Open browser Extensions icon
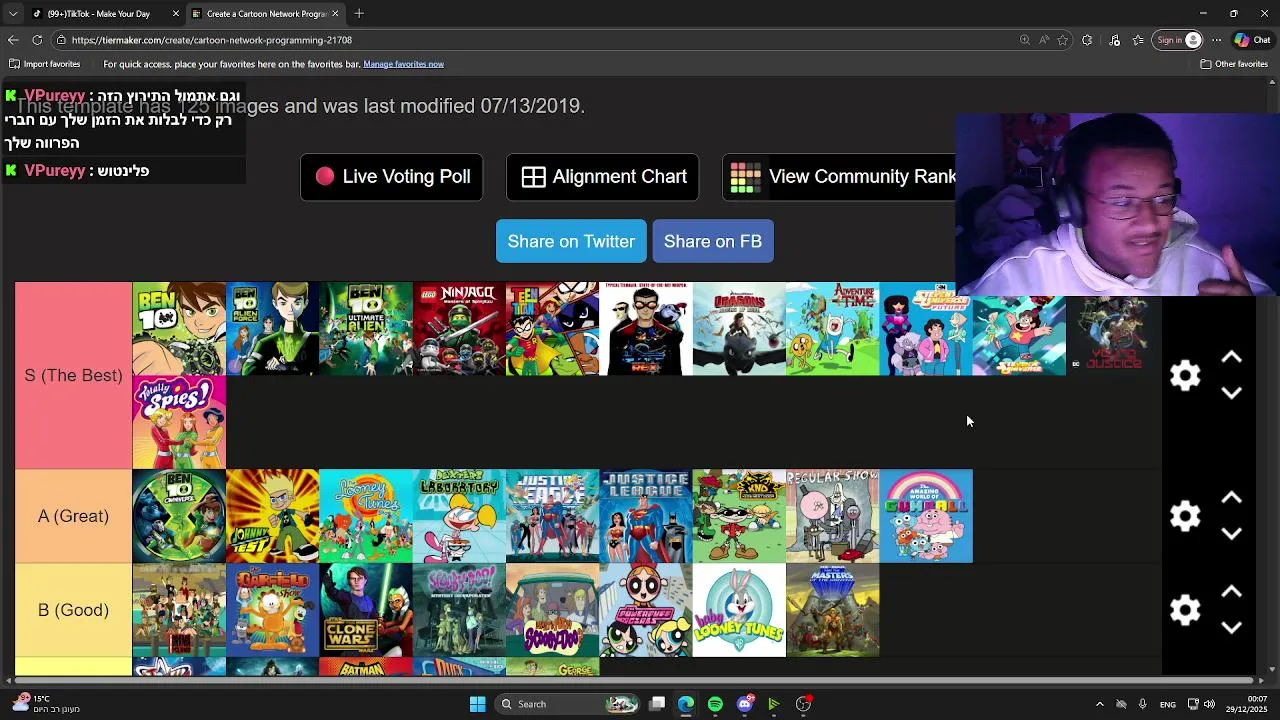Screen dimensions: 1280x720 pyautogui.click(x=1087, y=40)
